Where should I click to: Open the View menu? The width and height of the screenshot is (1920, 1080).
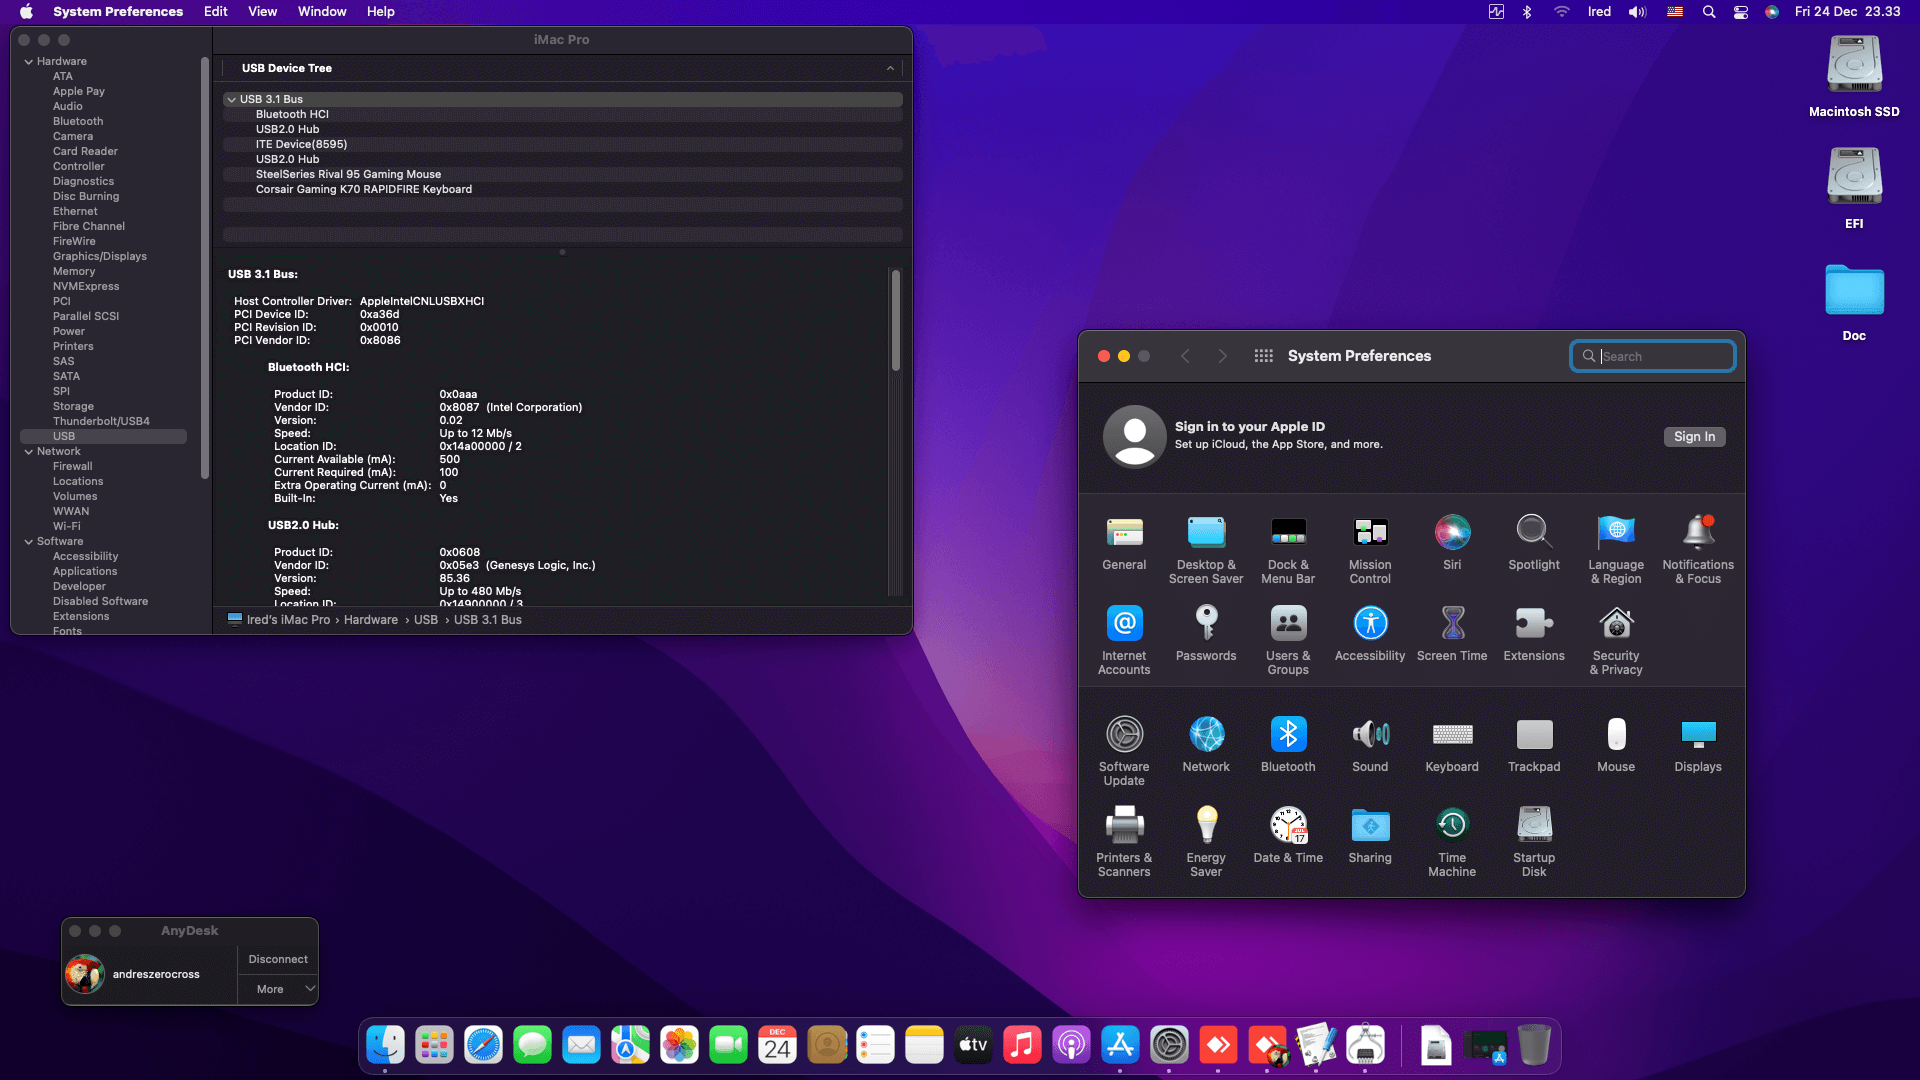(262, 12)
